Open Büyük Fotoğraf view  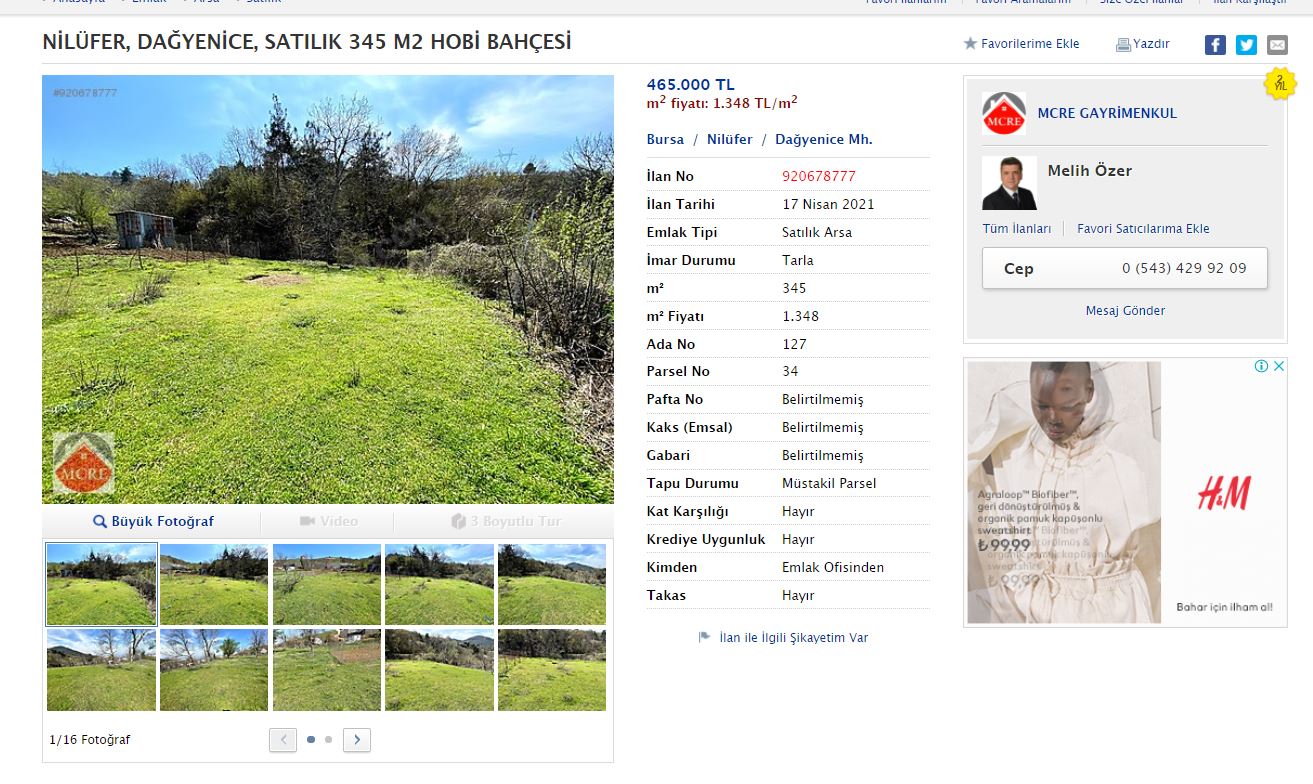point(153,521)
